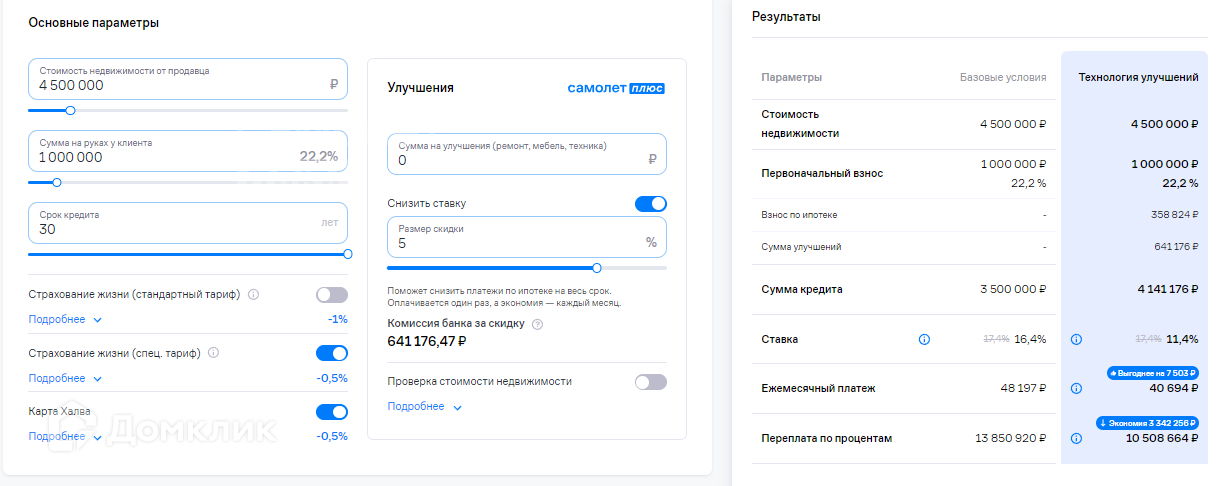Click info icon beside 40 694 ₽ monthly payment
The height and width of the screenshot is (486, 1228).
coord(1076,388)
